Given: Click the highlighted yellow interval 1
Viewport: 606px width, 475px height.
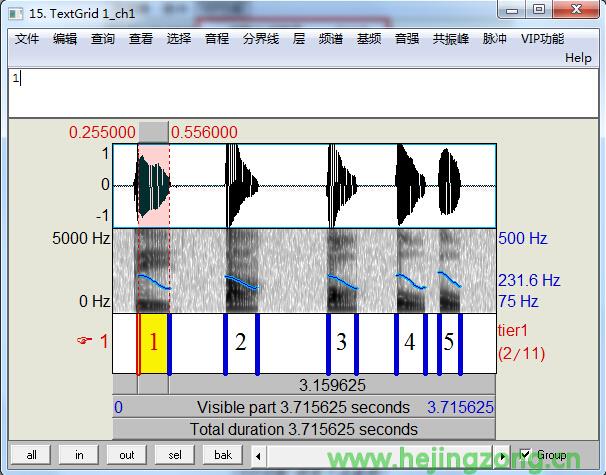Looking at the screenshot, I should click(153, 343).
